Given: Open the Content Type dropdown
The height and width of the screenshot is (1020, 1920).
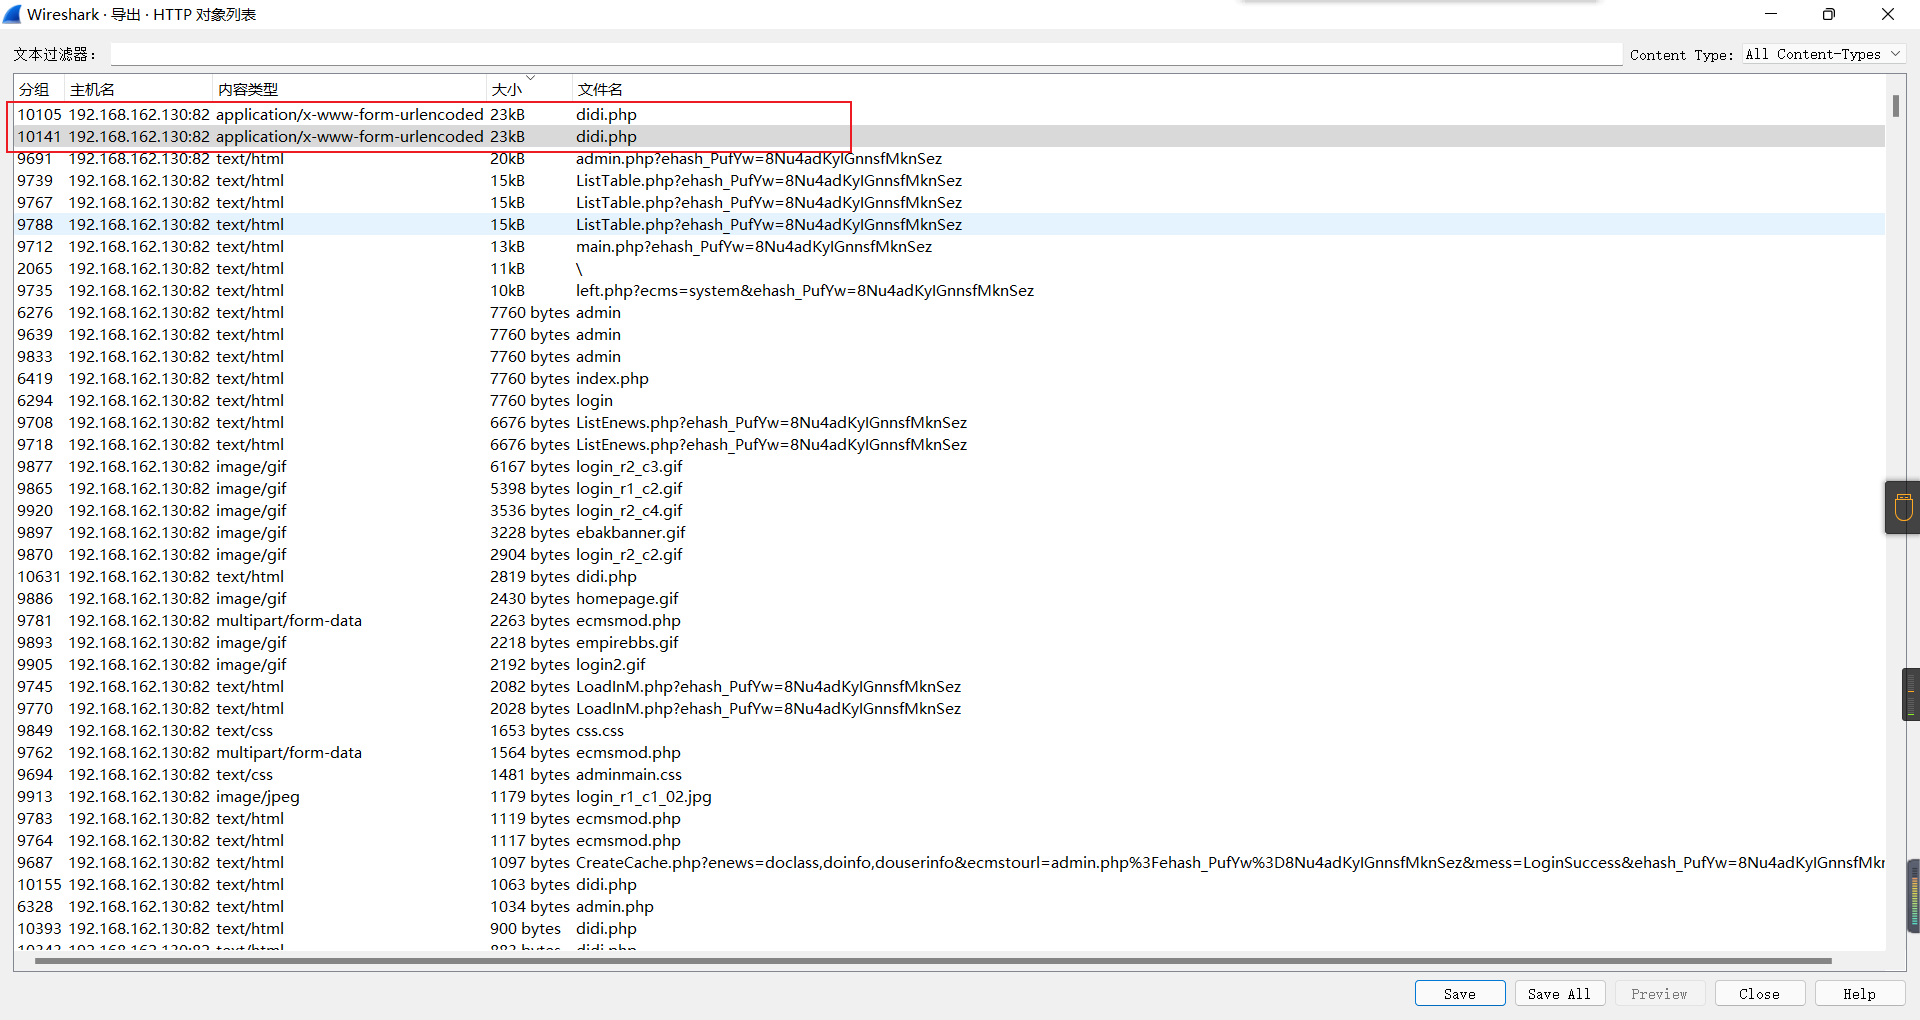Looking at the screenshot, I should coord(1823,55).
